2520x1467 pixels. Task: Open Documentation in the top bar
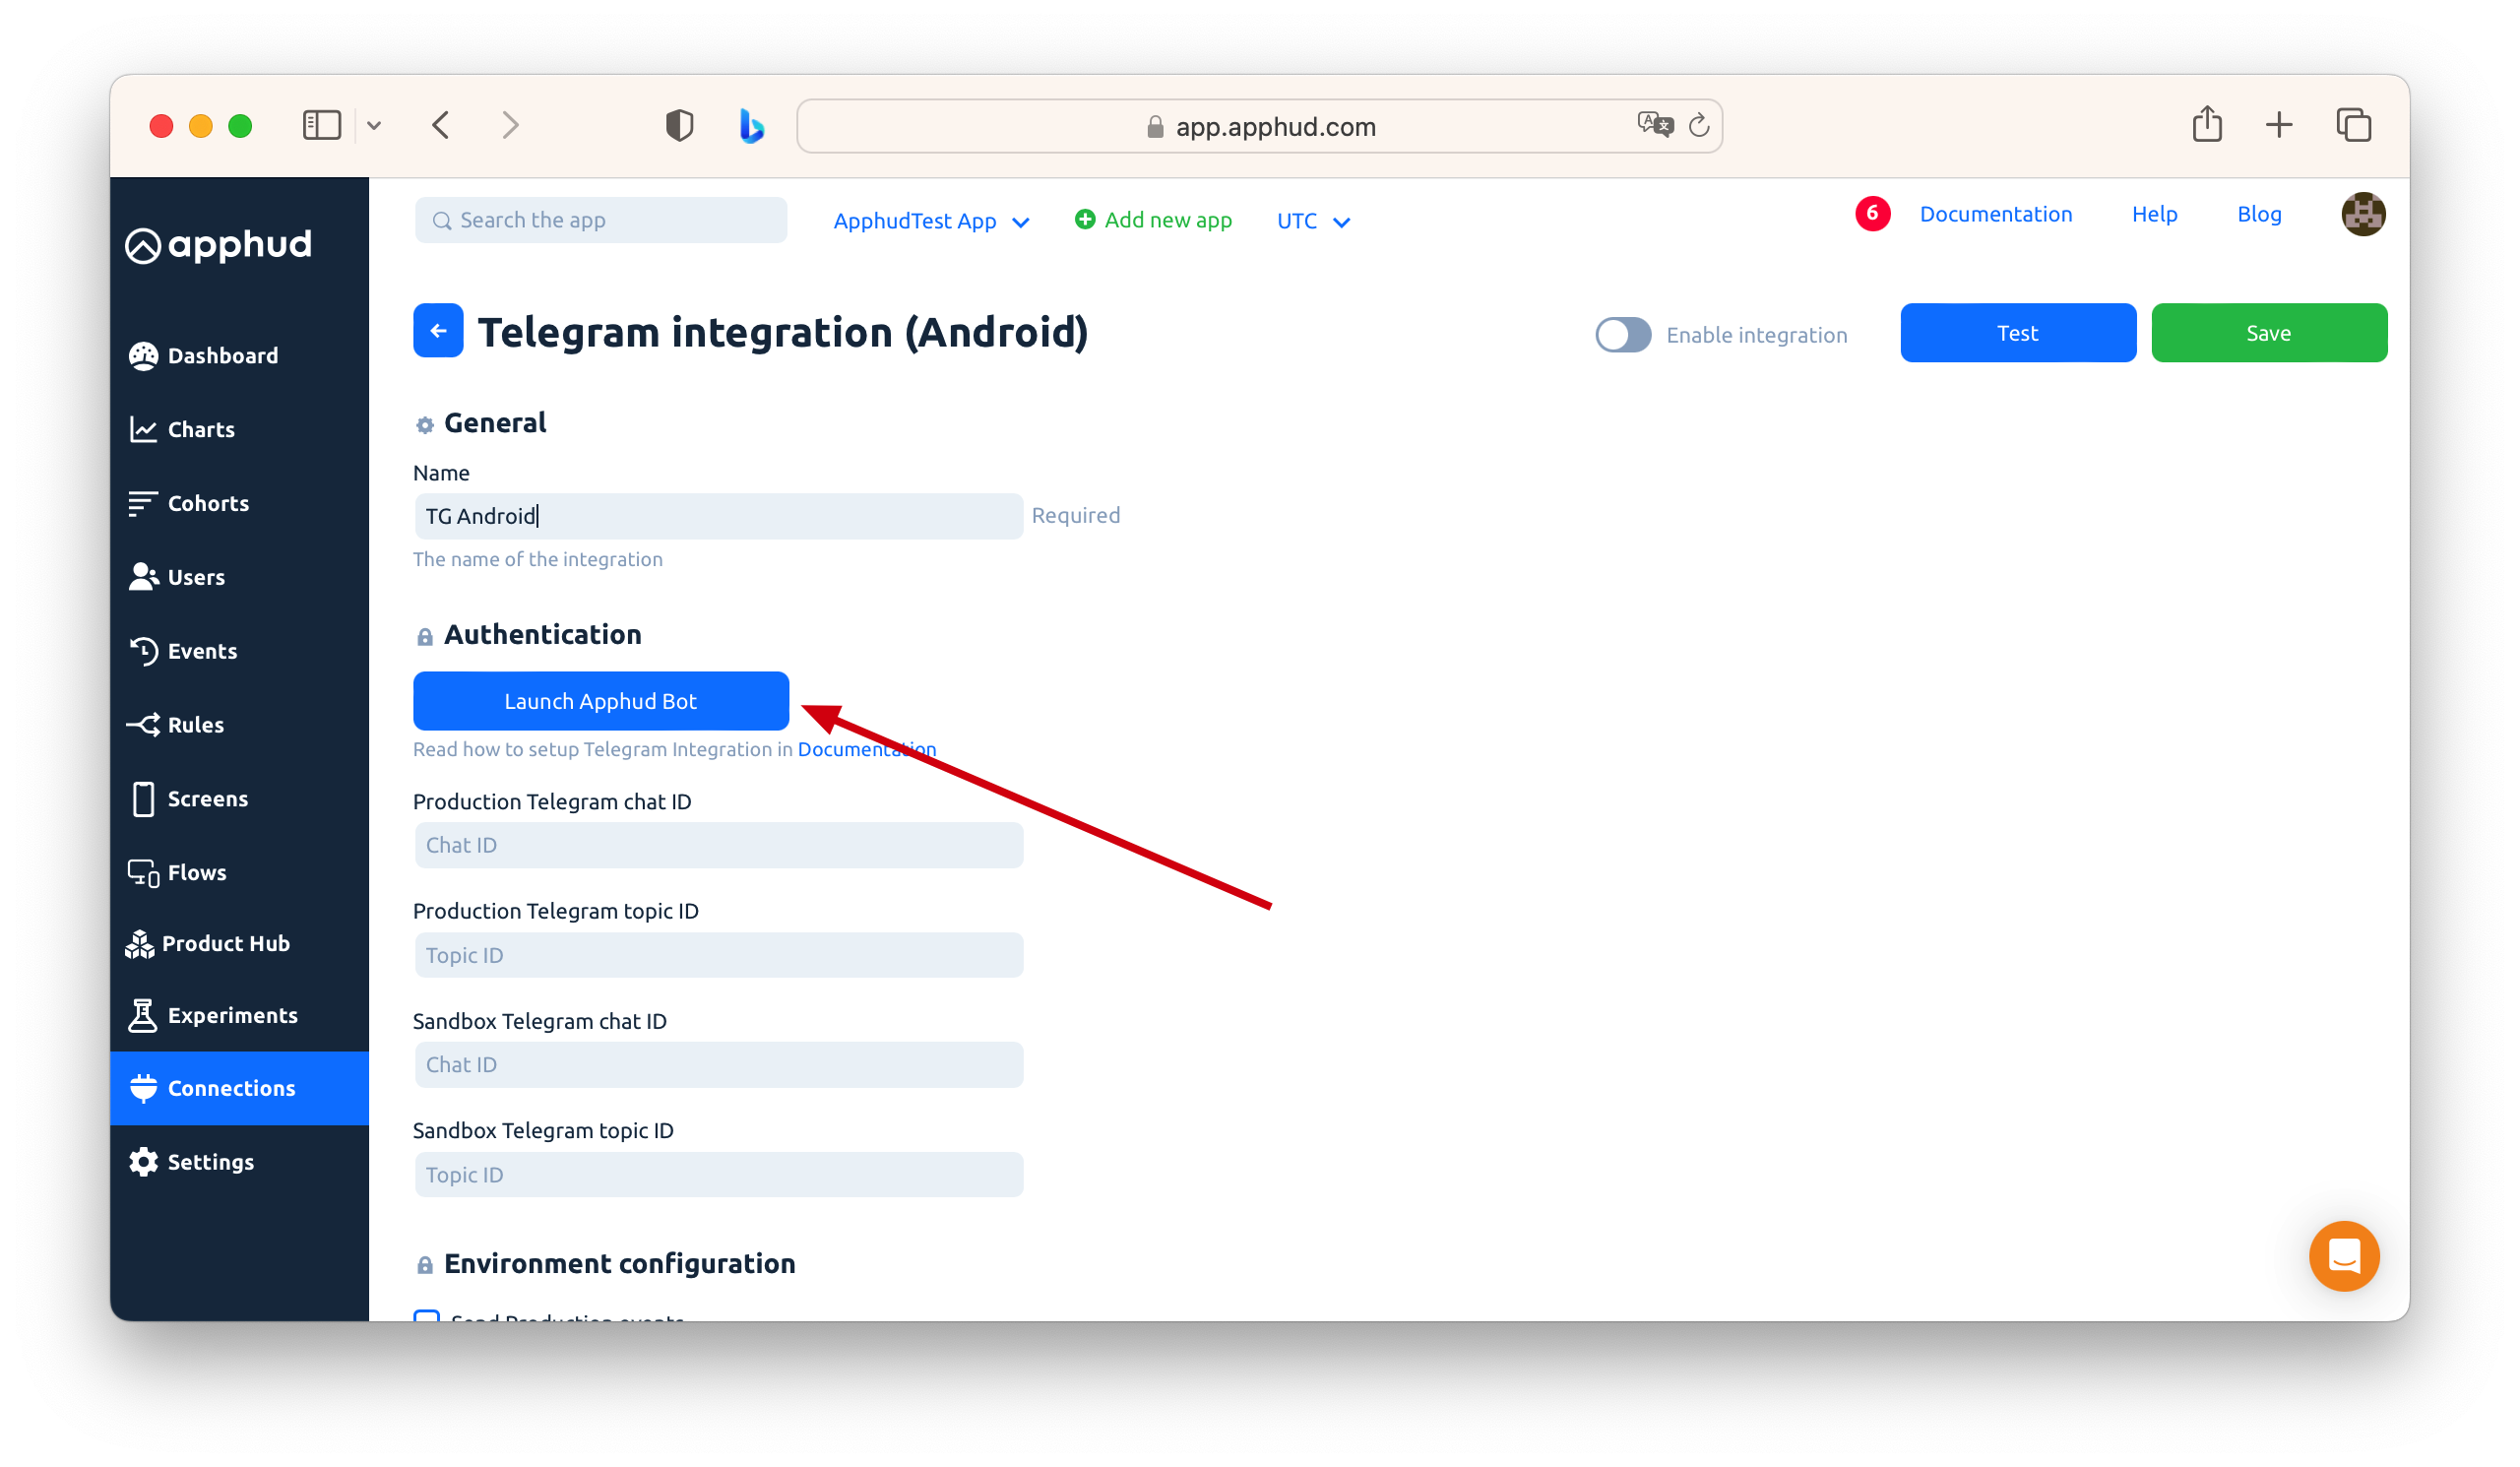(x=1995, y=214)
